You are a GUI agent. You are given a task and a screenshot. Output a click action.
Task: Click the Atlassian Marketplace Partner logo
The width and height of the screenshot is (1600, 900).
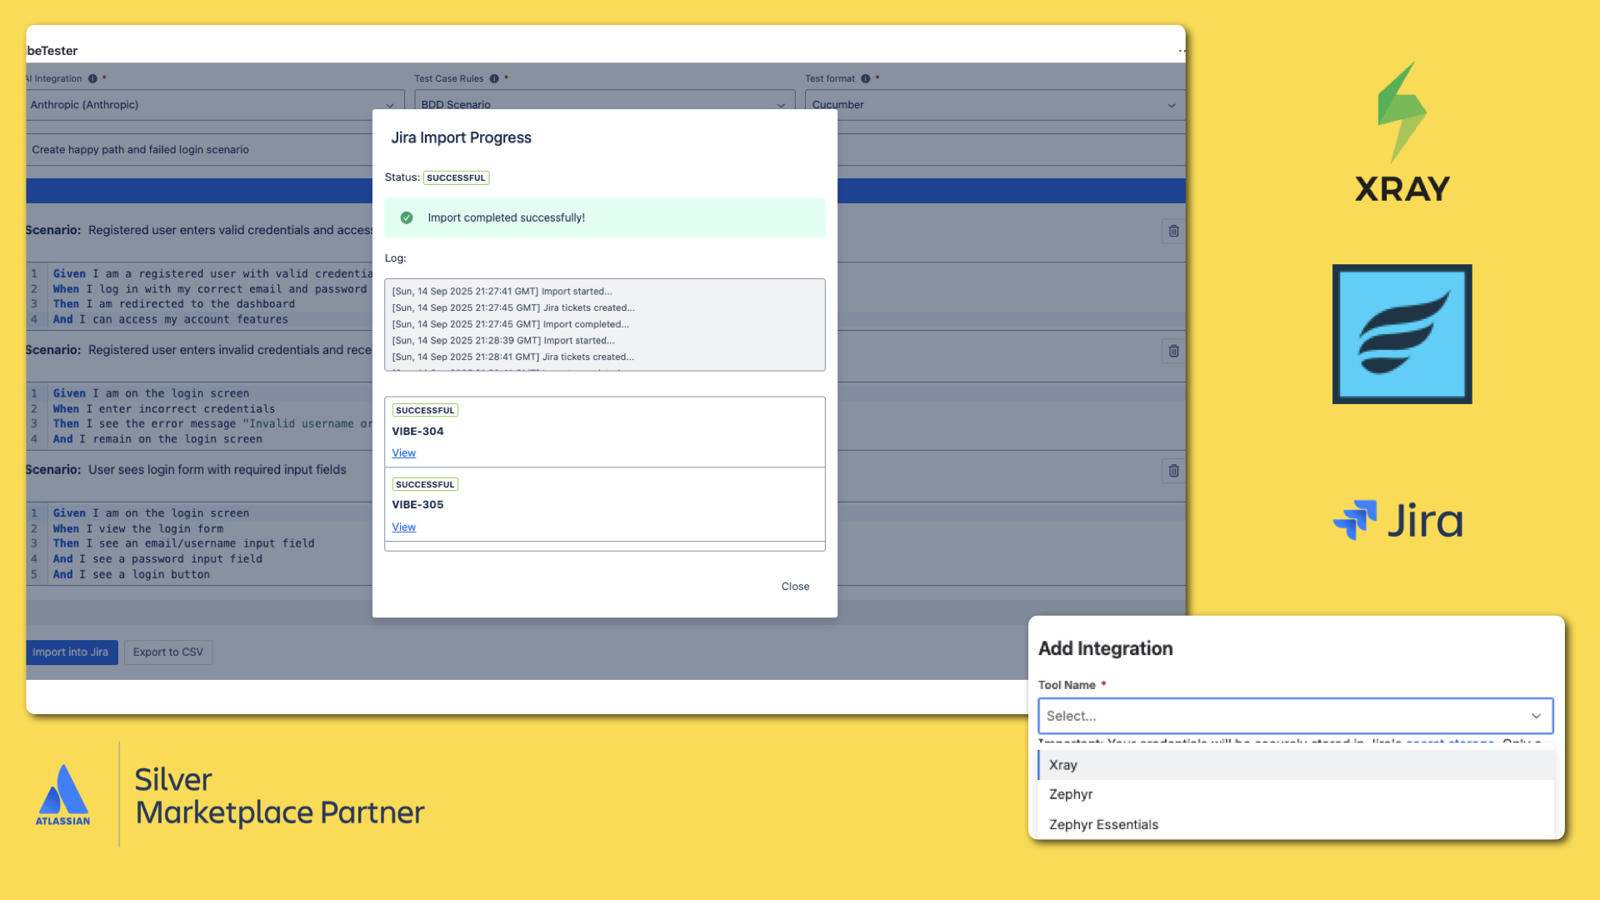pyautogui.click(x=62, y=793)
